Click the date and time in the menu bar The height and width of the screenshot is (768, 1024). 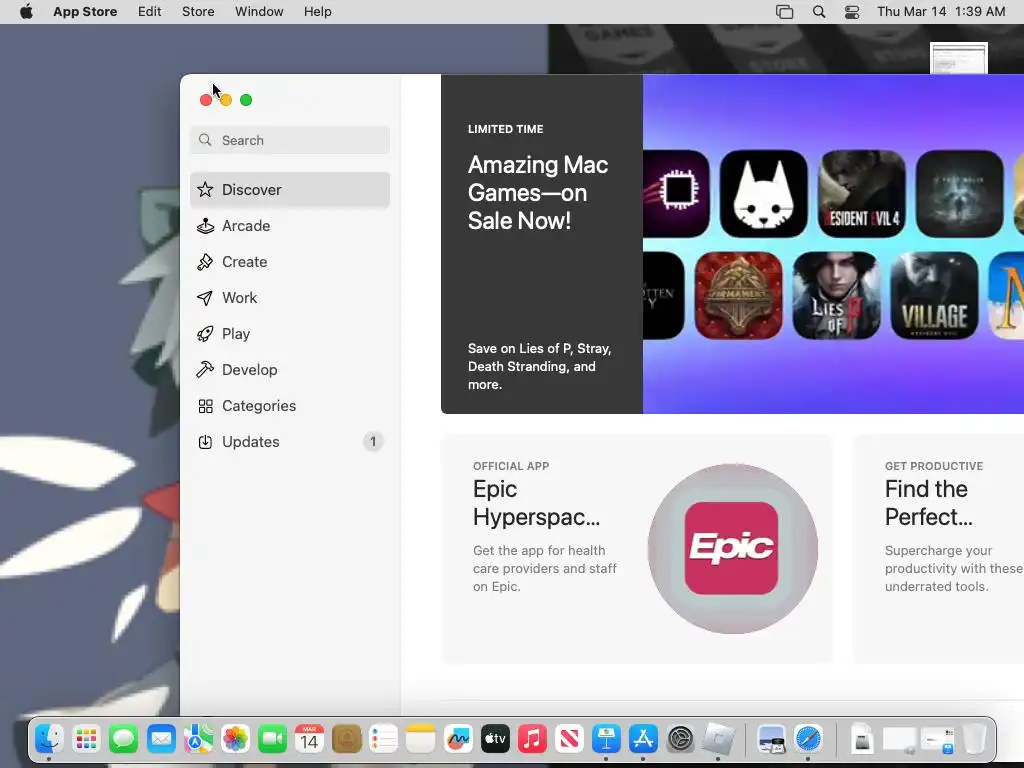(x=941, y=12)
